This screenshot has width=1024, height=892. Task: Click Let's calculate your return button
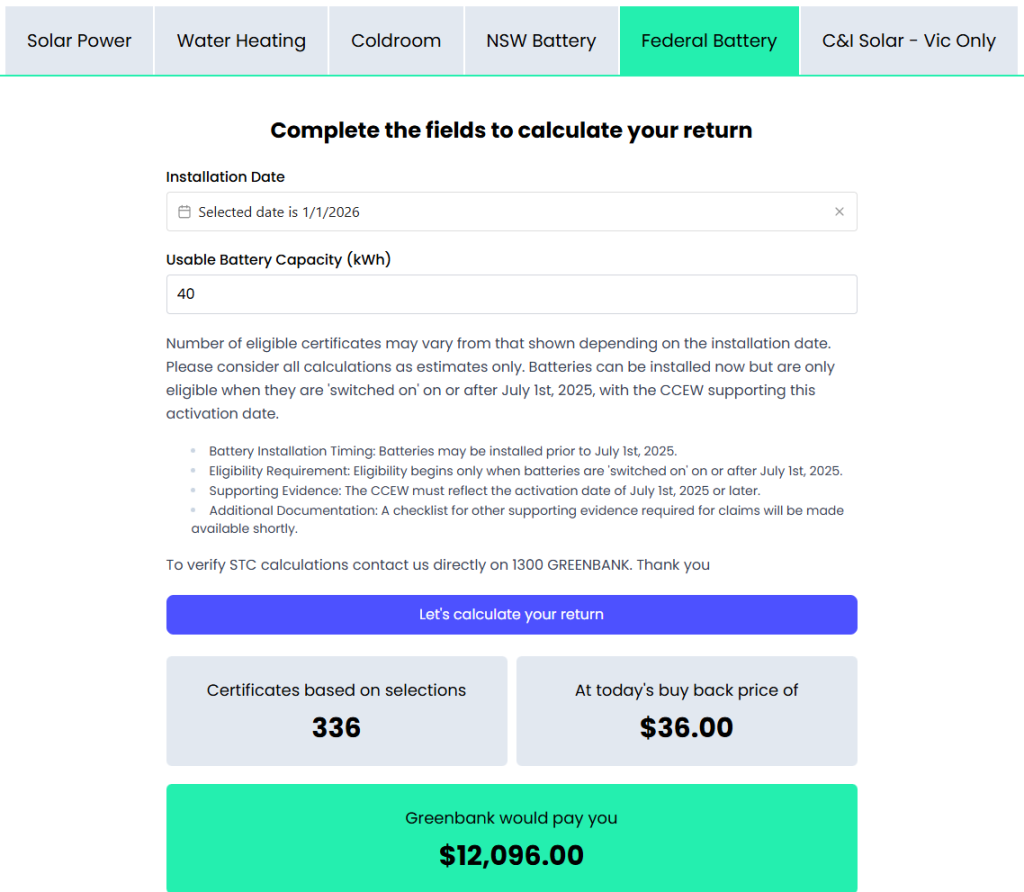511,614
